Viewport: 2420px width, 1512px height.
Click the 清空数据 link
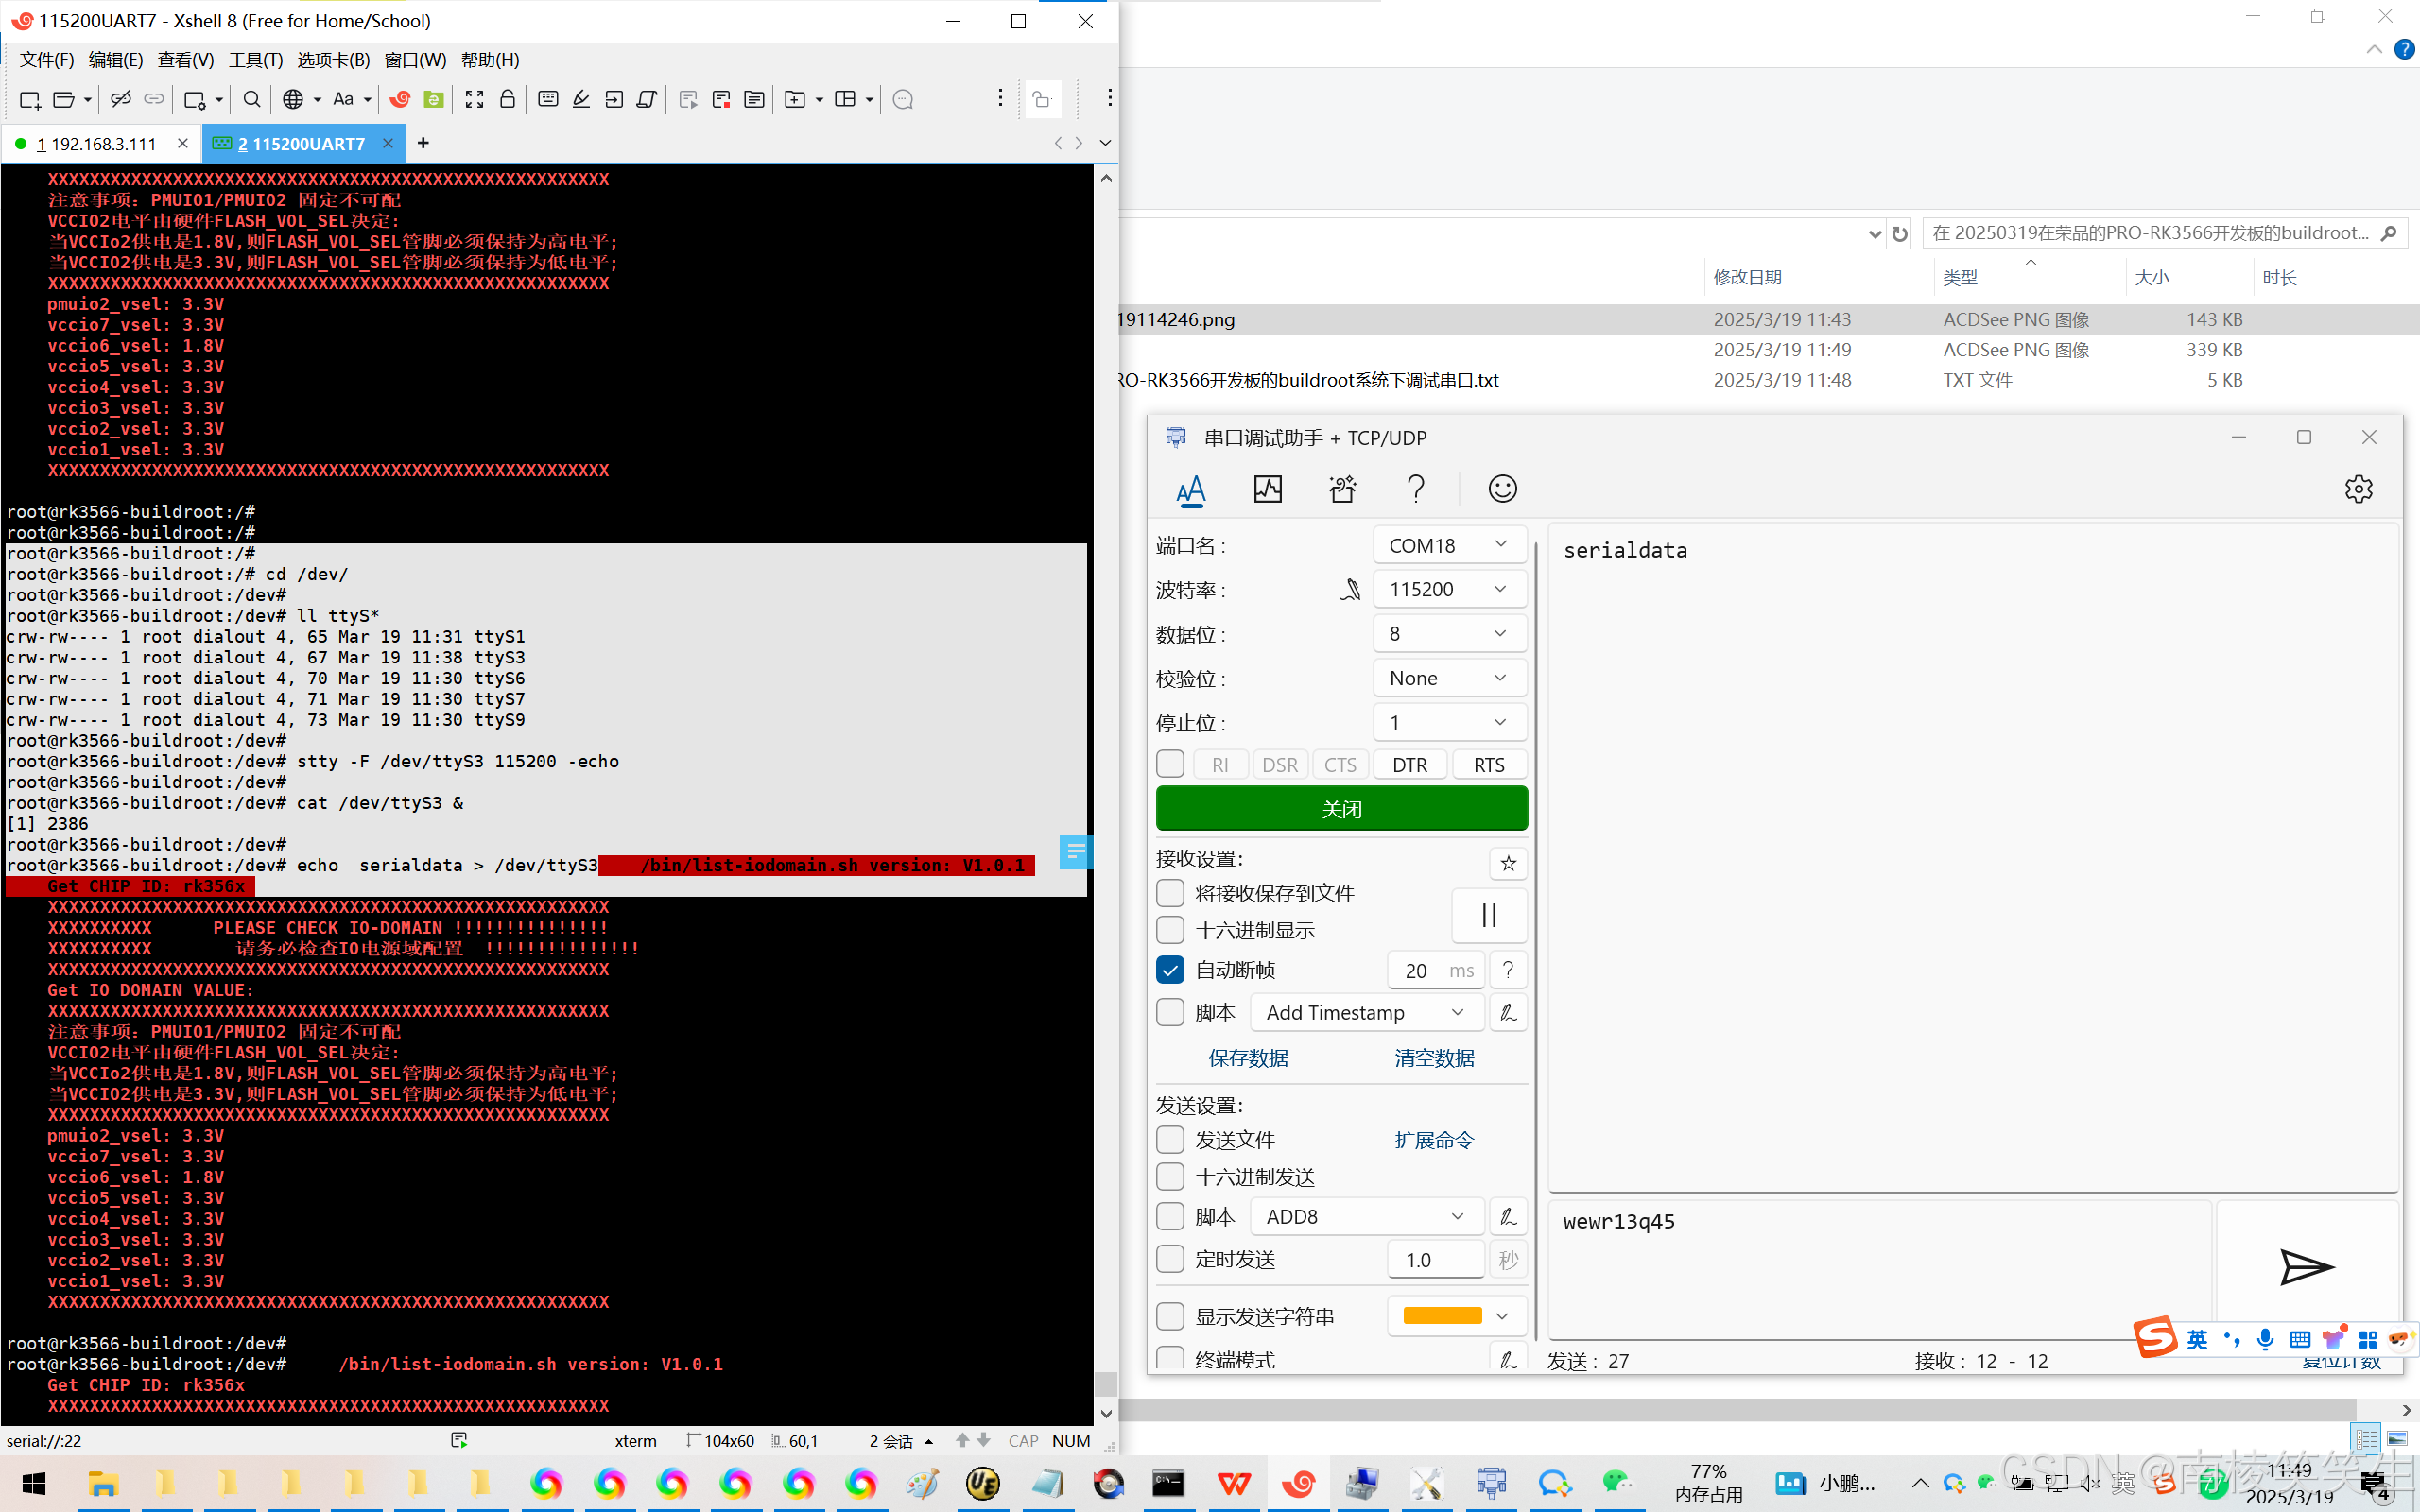tap(1434, 1058)
